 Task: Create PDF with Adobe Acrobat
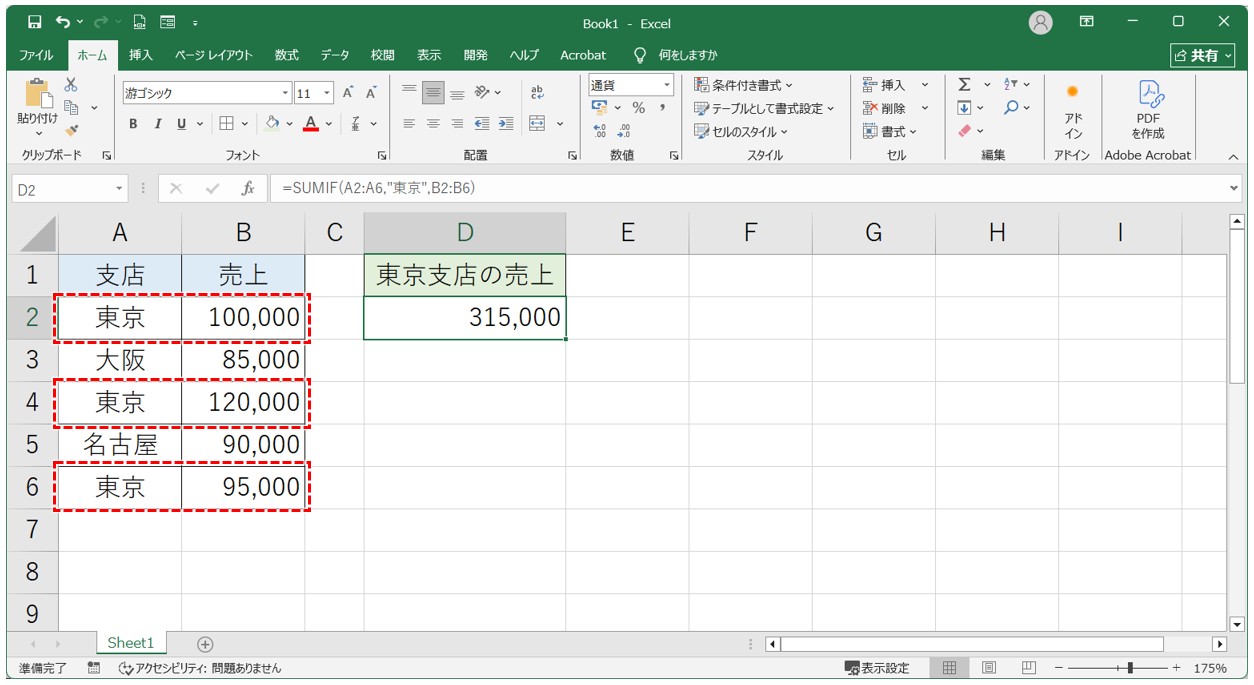click(x=1148, y=110)
